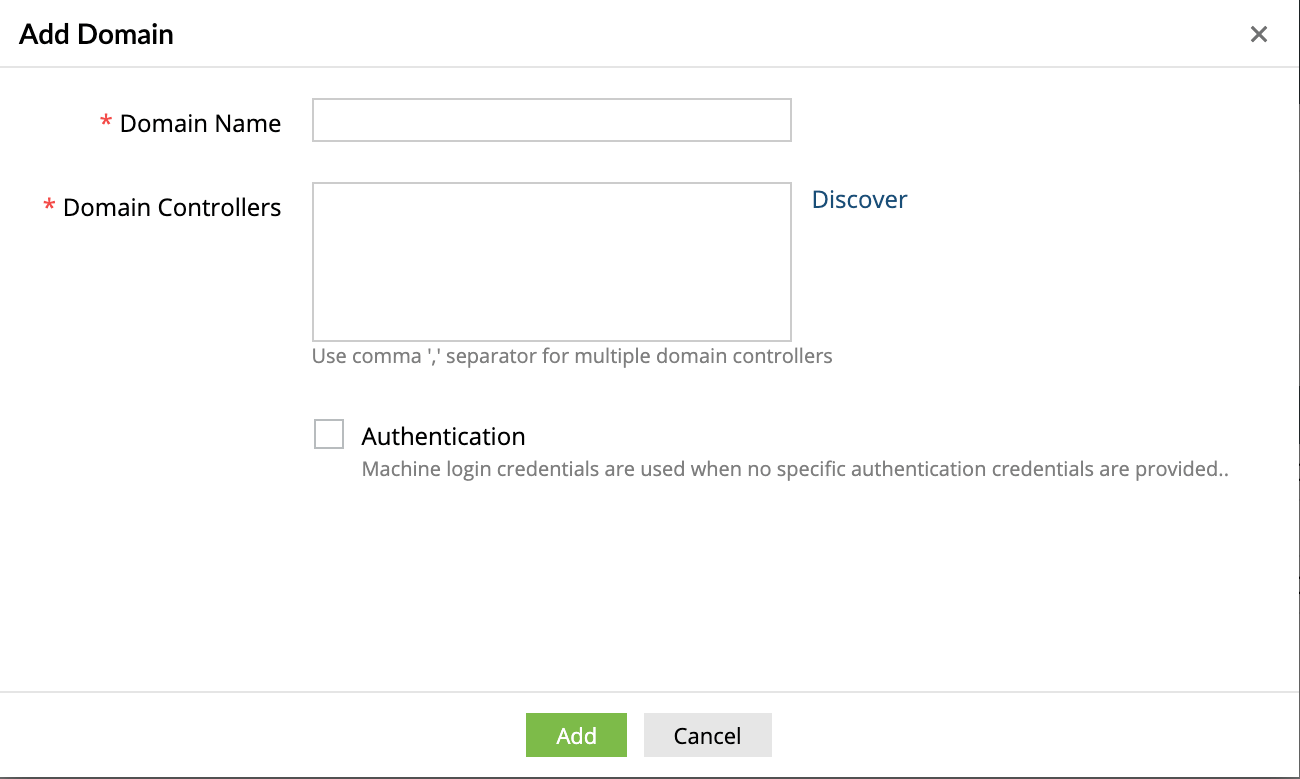Viewport: 1300px width, 779px height.
Task: Click the word "Use" in the separator hint
Action: (329, 356)
